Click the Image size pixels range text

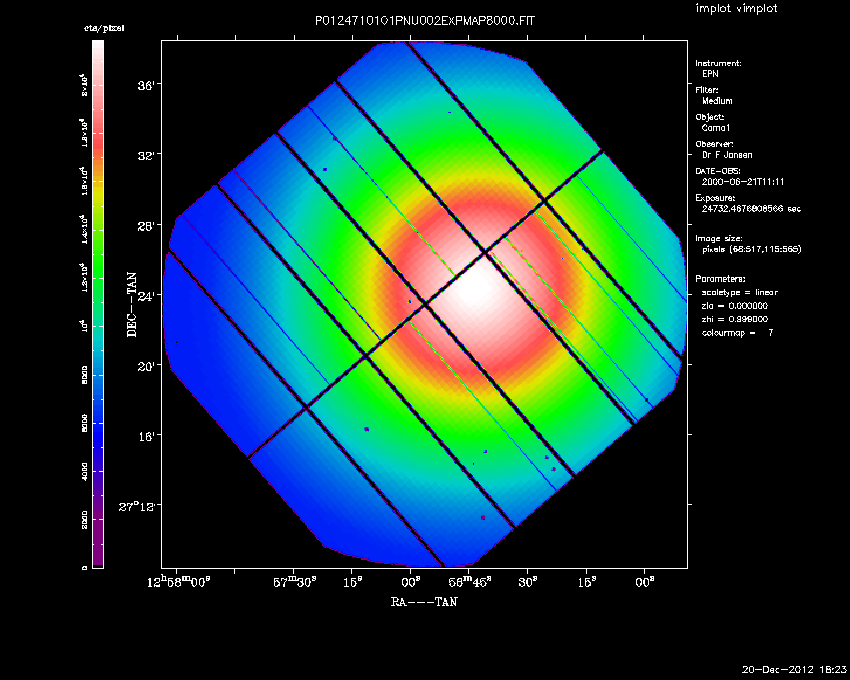748,249
